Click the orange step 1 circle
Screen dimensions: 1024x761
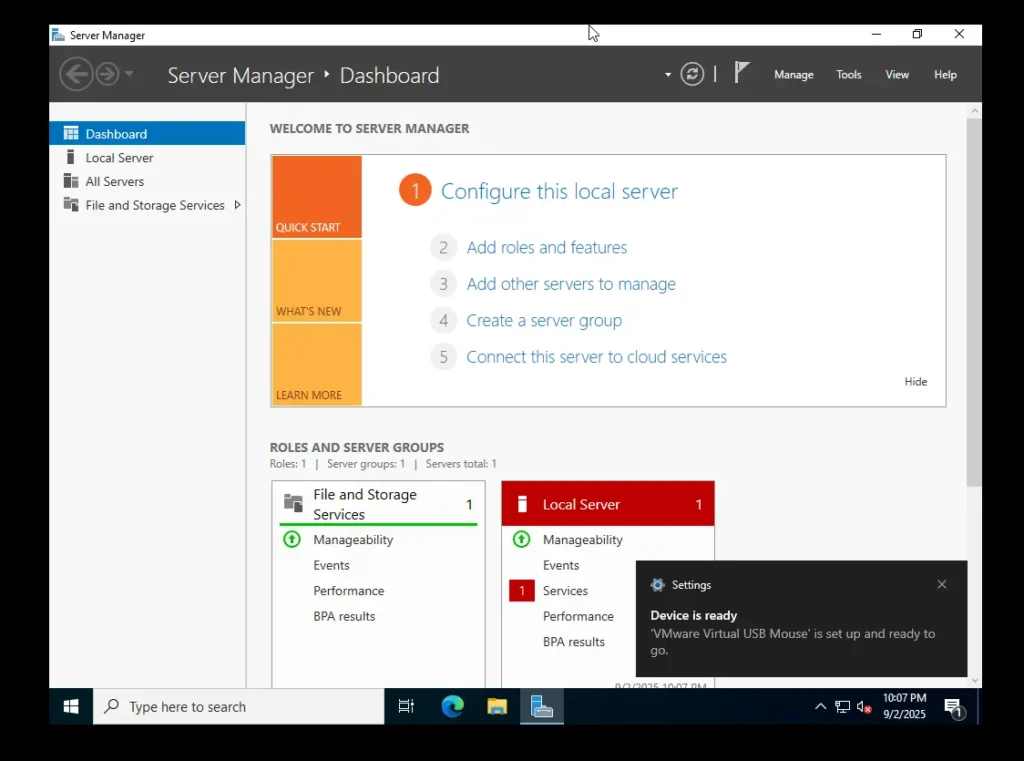(415, 190)
